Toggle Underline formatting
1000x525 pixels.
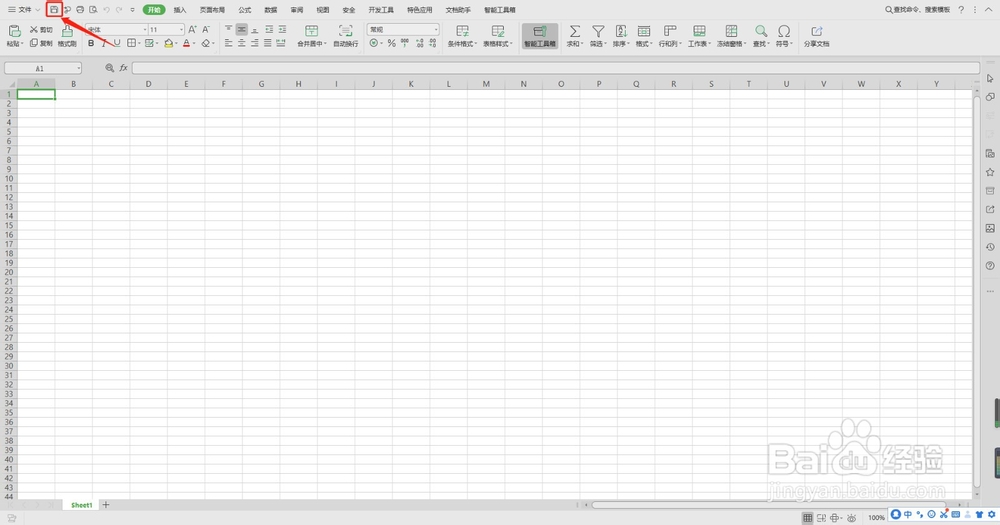pyautogui.click(x=117, y=43)
